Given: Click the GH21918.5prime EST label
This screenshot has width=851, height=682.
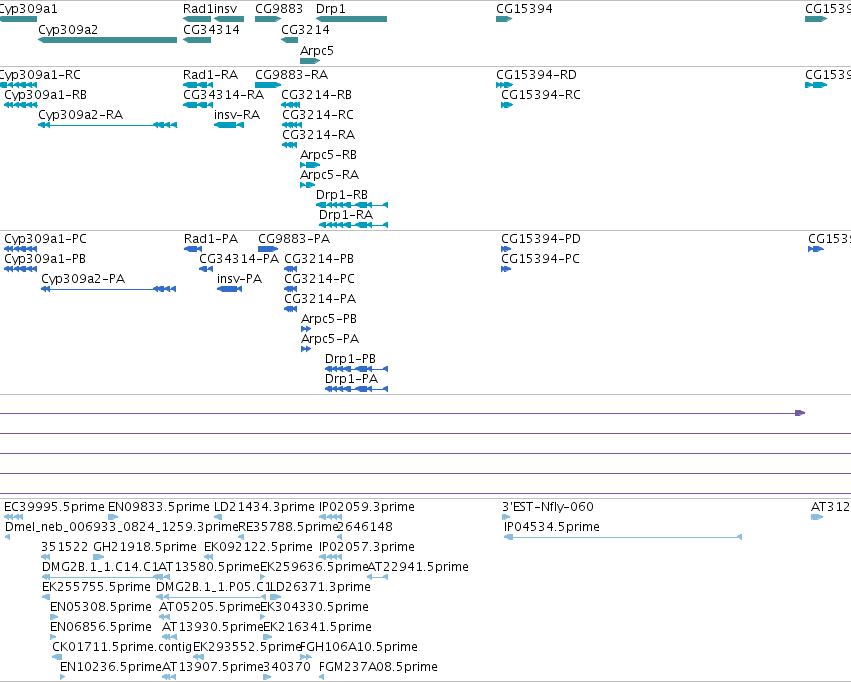Looking at the screenshot, I should click(145, 546).
